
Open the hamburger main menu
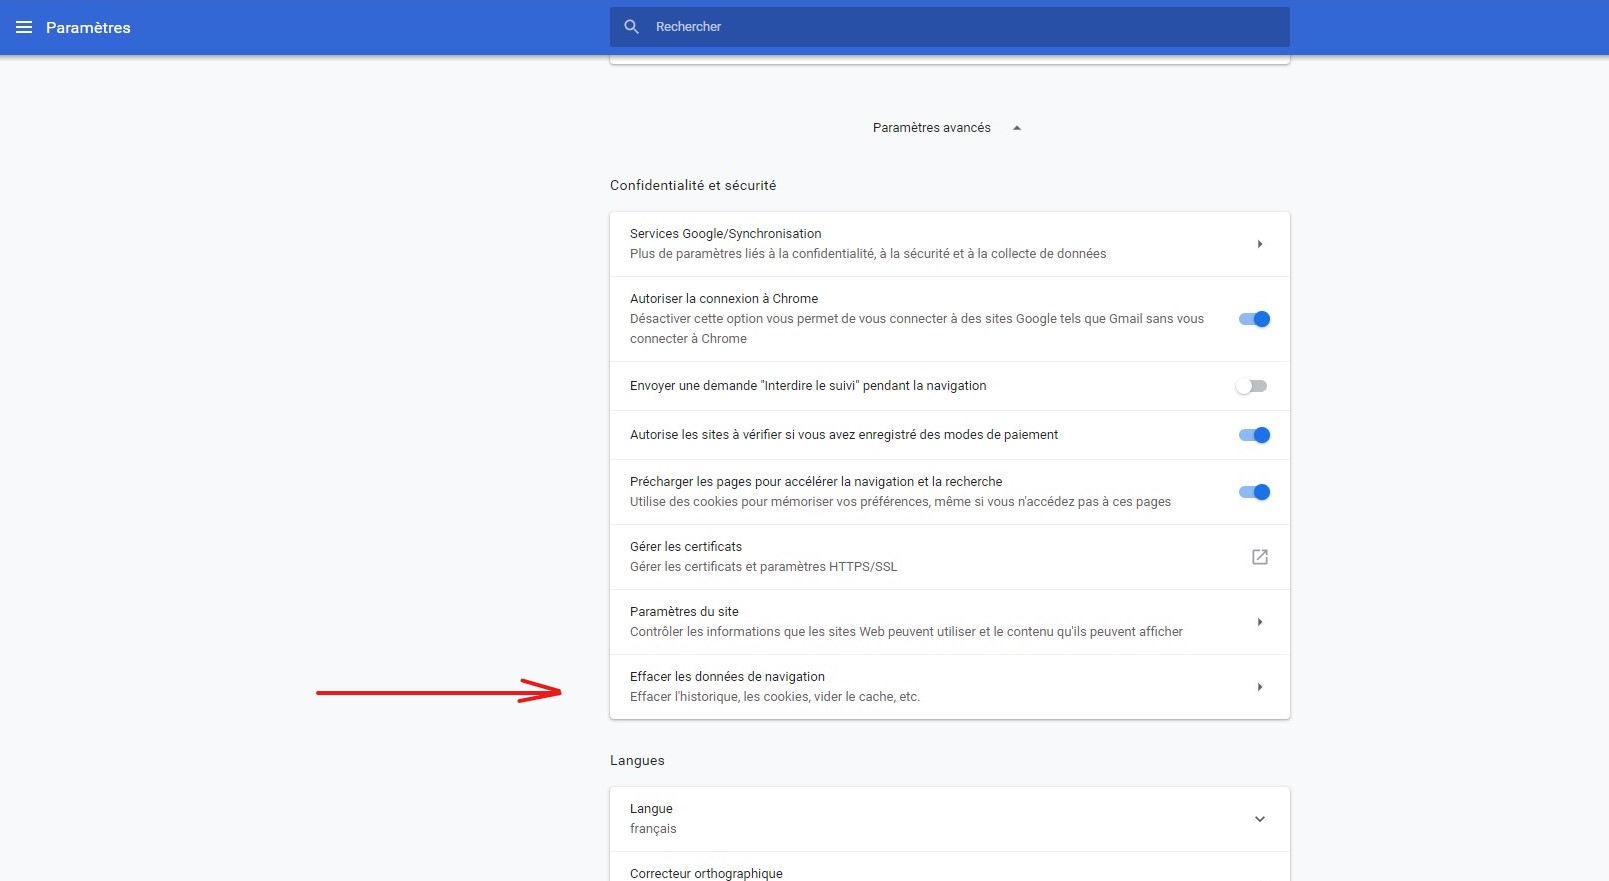[x=24, y=27]
